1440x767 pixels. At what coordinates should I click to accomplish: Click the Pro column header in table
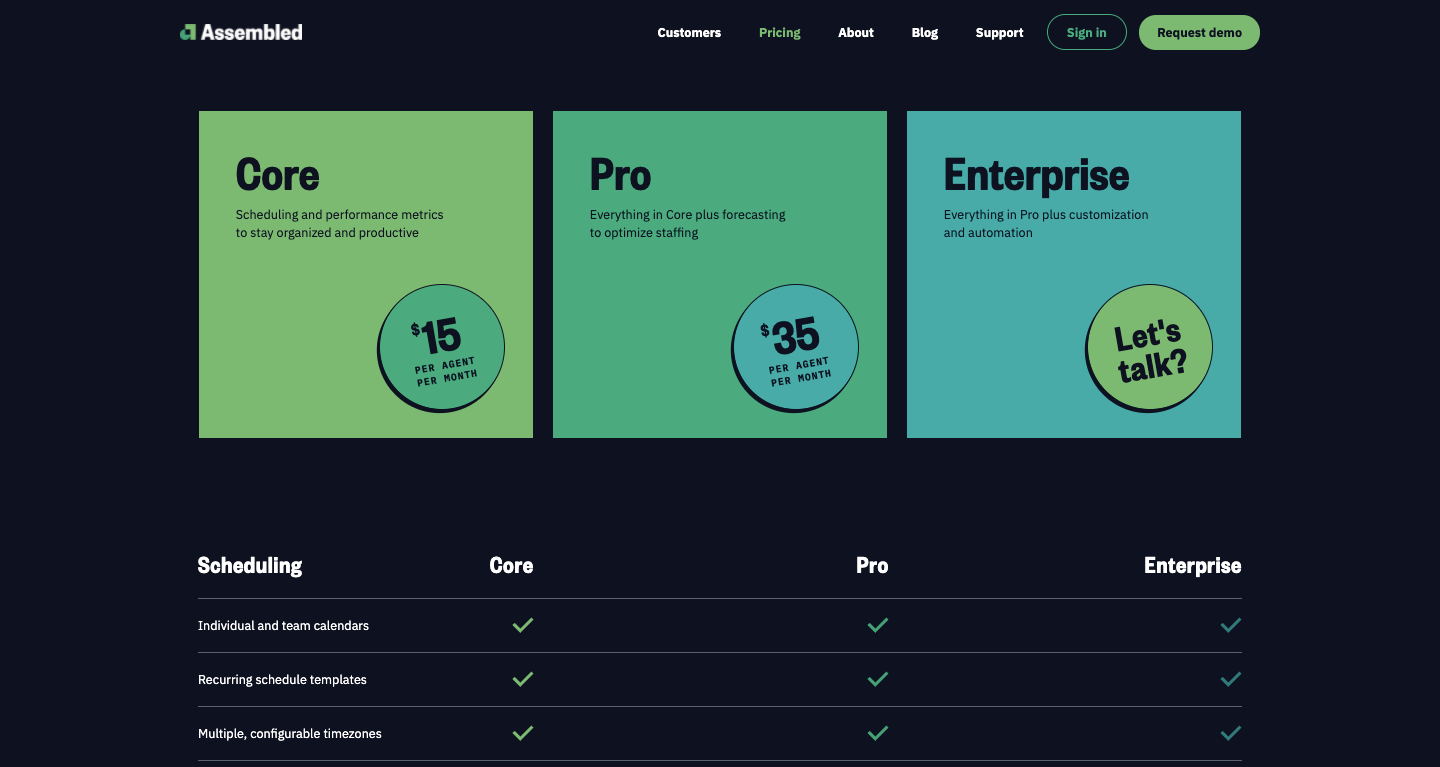[x=872, y=566]
